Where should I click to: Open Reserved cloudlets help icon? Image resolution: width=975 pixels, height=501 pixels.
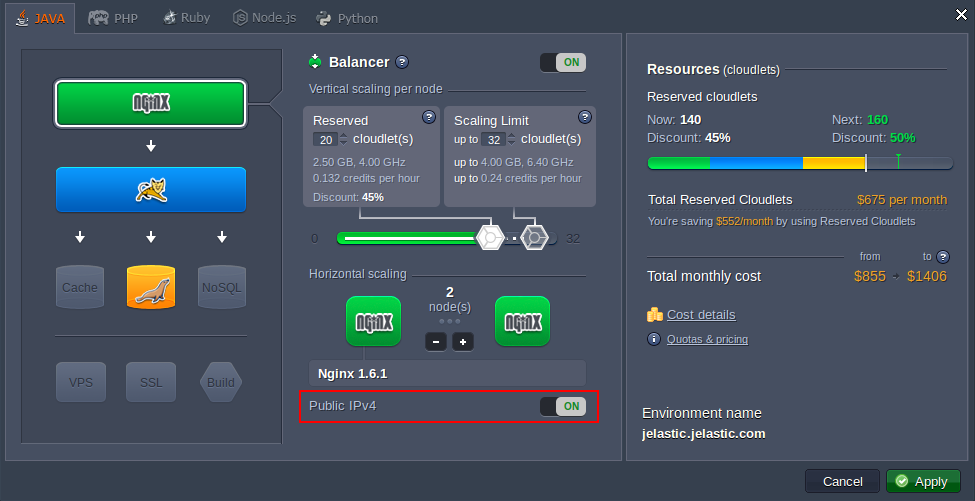pos(428,117)
